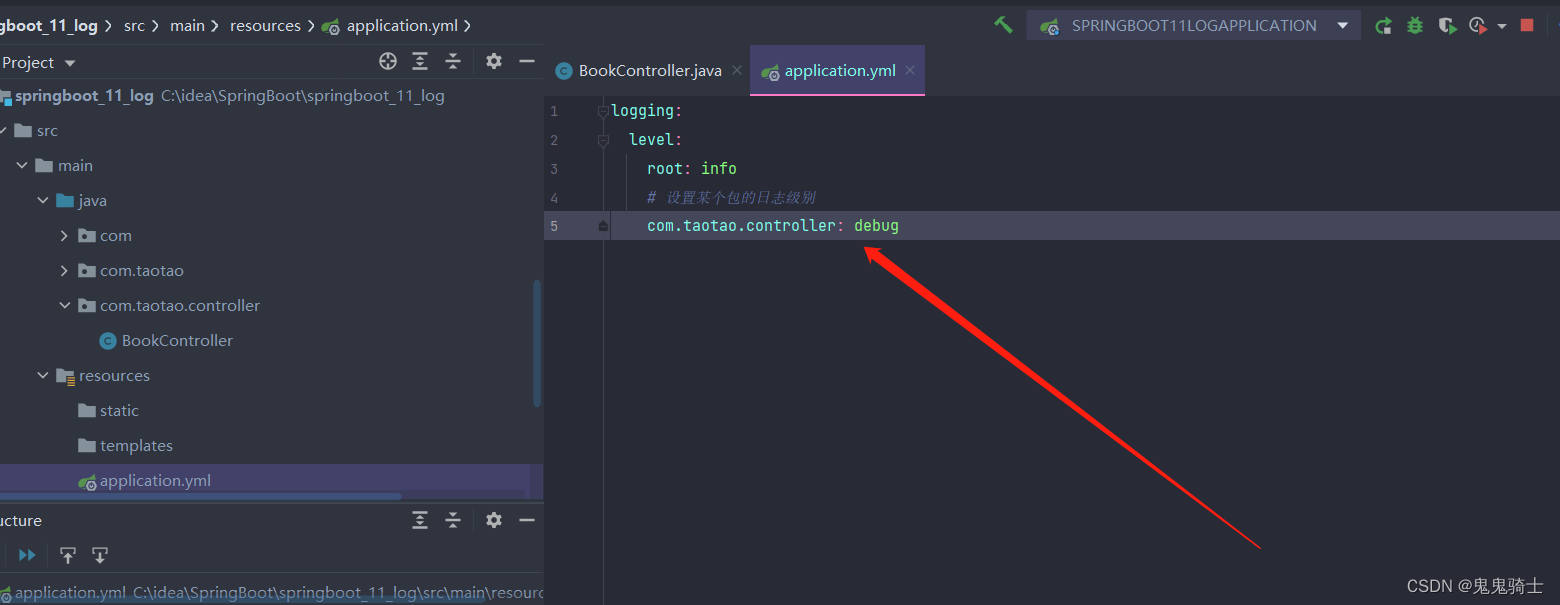
Task: Toggle Autoscroll to Source in Structure
Action: coord(68,555)
